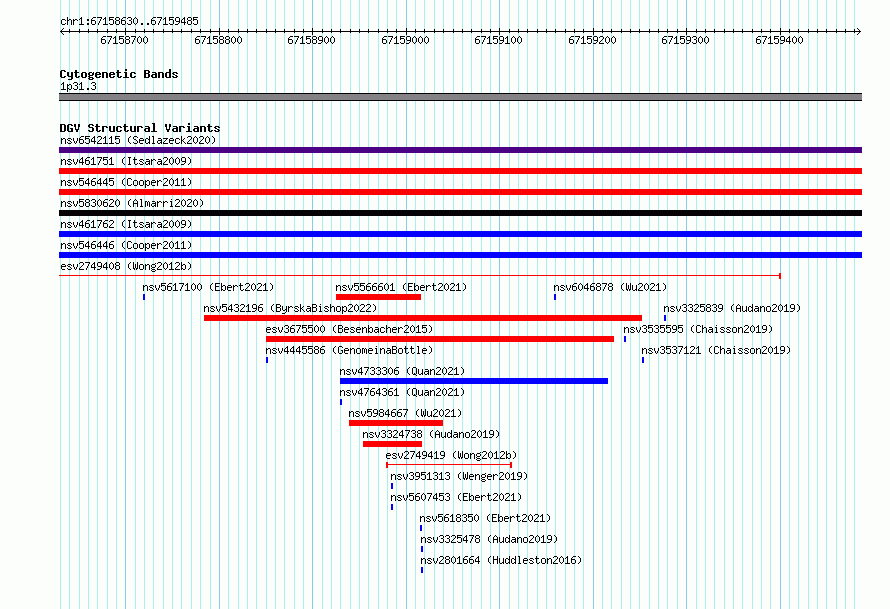Click red bar of esv3675500

tap(440, 339)
